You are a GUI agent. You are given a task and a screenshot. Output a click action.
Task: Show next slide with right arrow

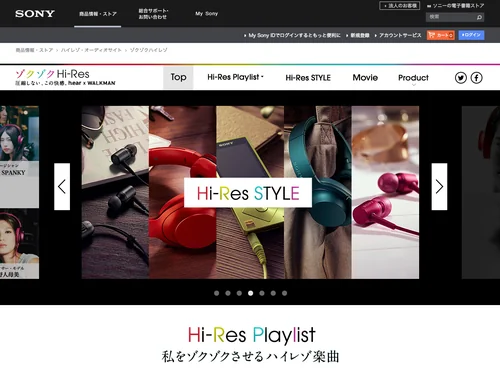pyautogui.click(x=439, y=186)
